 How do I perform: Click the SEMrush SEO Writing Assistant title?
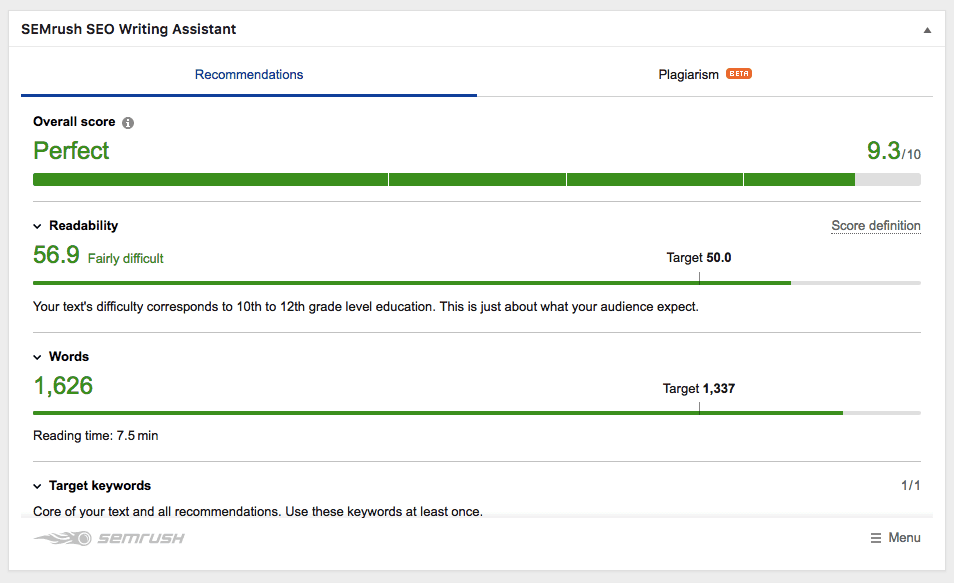[128, 29]
